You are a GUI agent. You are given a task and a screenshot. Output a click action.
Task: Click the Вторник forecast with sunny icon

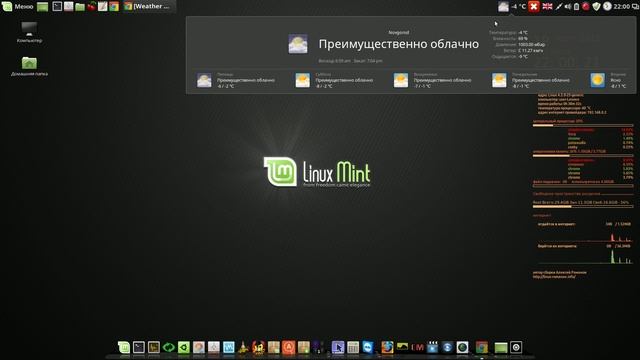coord(608,80)
